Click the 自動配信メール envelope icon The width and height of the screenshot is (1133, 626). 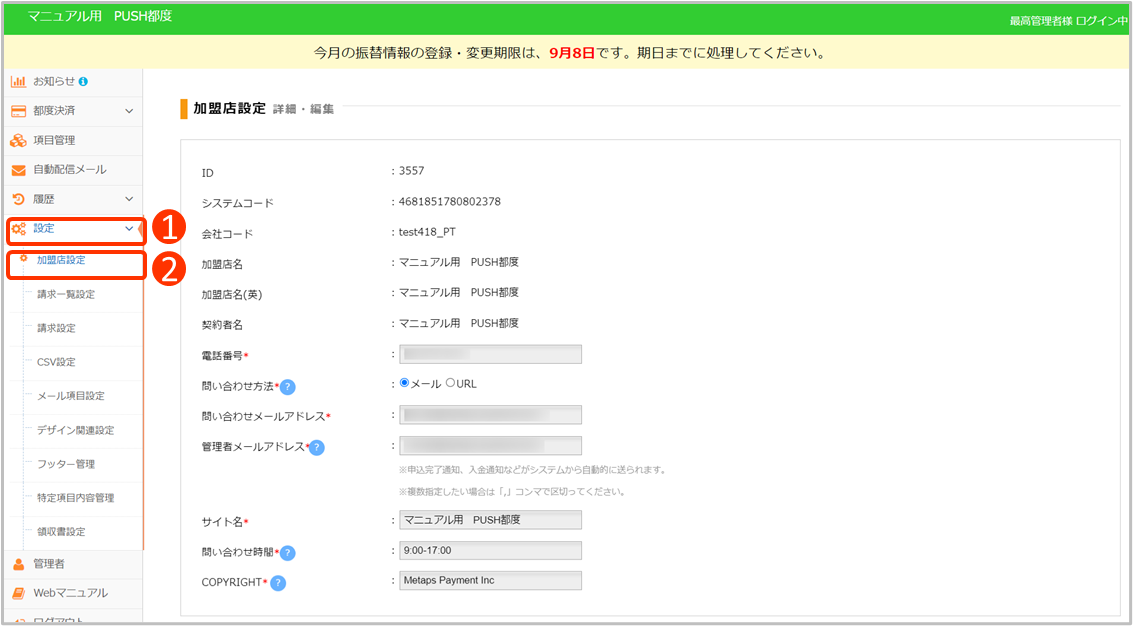[x=18, y=170]
